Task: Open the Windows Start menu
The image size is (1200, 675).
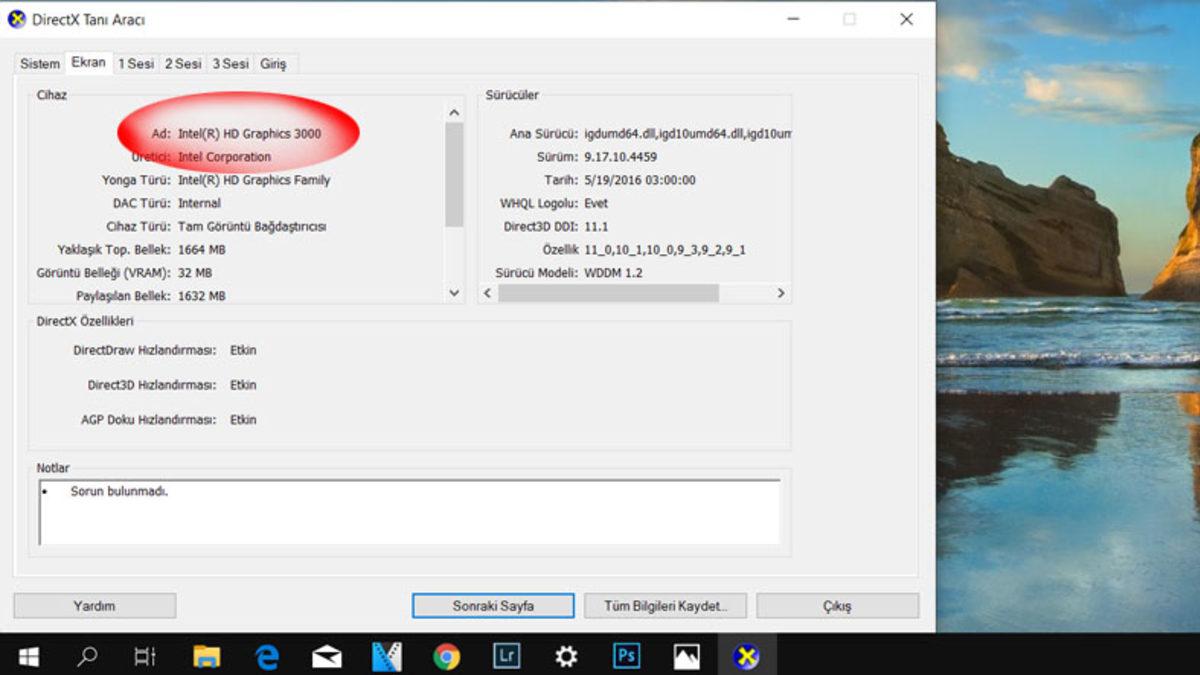Action: coord(29,656)
